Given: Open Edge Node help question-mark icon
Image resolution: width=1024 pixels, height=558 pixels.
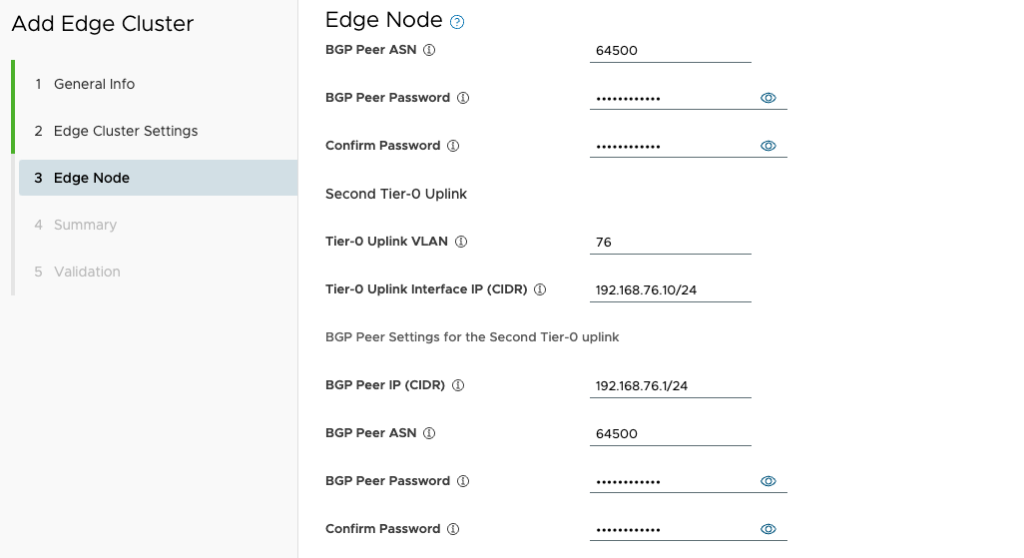Looking at the screenshot, I should [x=457, y=22].
